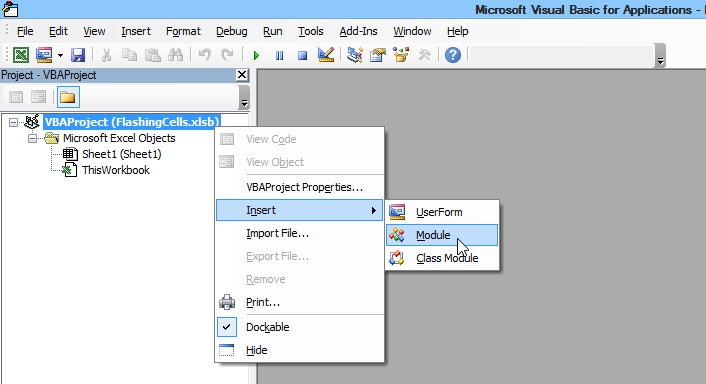Click the Reset stop square icon
The image size is (706, 384).
303,55
